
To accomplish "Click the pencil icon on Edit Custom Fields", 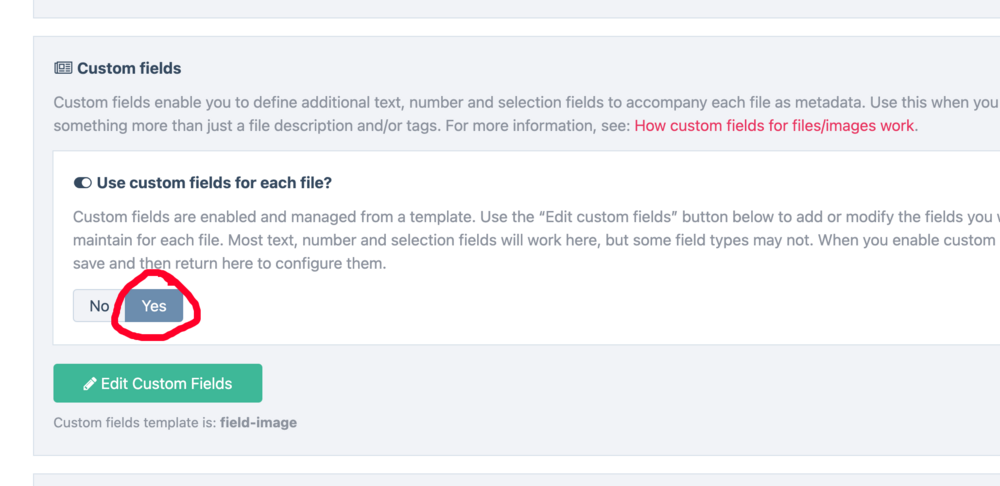I will [x=90, y=383].
